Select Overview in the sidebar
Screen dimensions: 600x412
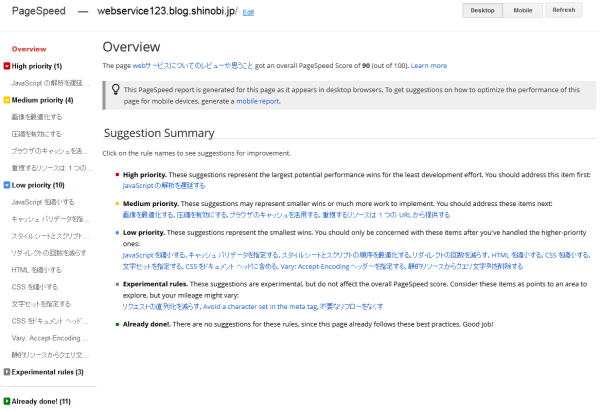tap(29, 49)
